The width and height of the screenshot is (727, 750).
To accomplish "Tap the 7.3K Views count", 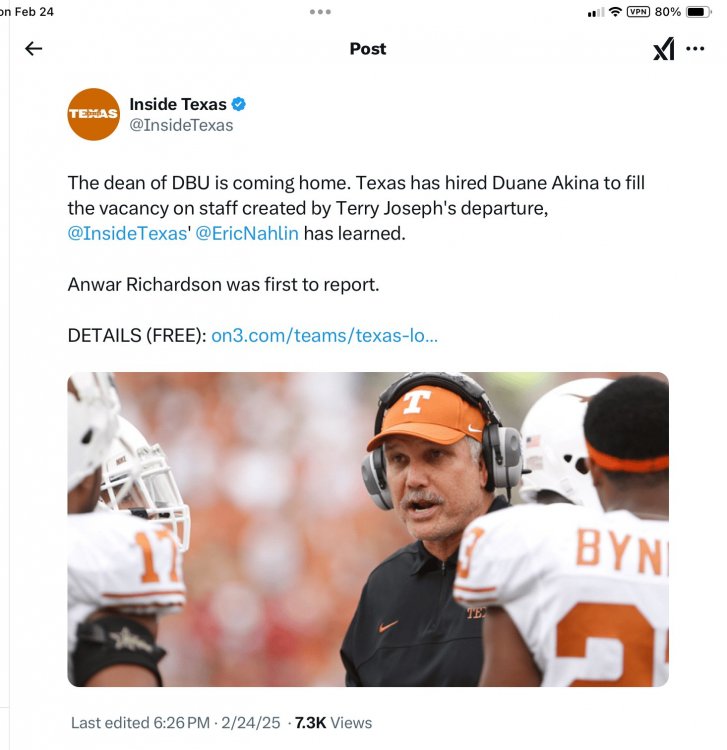I will [333, 722].
